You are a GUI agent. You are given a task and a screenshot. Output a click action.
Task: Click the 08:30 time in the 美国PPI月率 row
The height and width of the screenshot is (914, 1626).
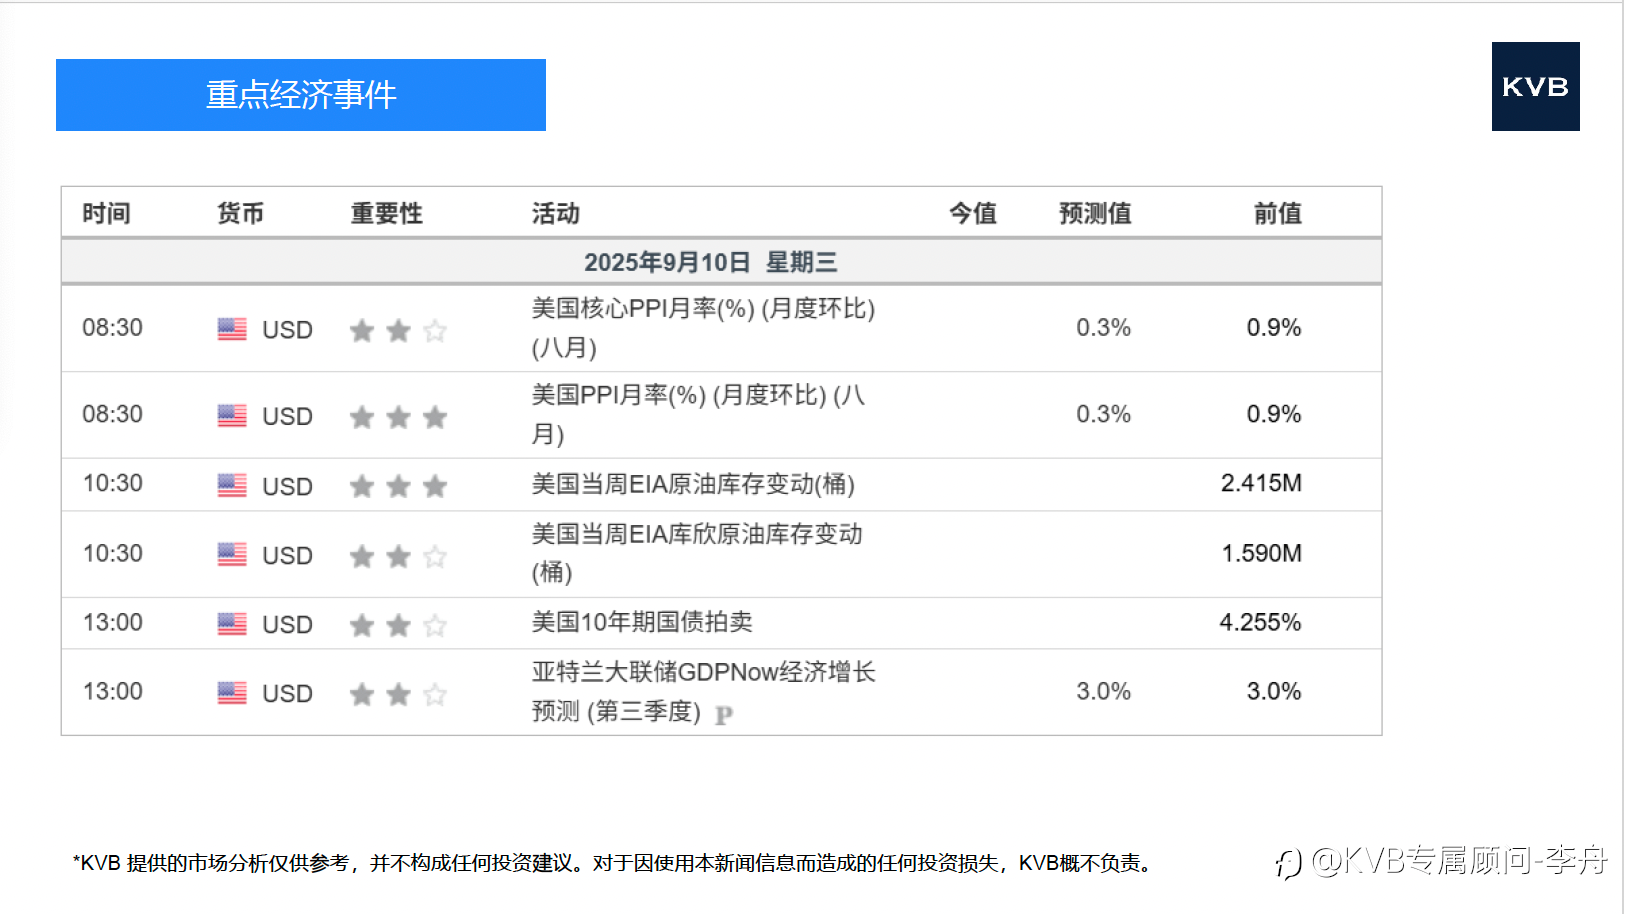click(x=113, y=414)
